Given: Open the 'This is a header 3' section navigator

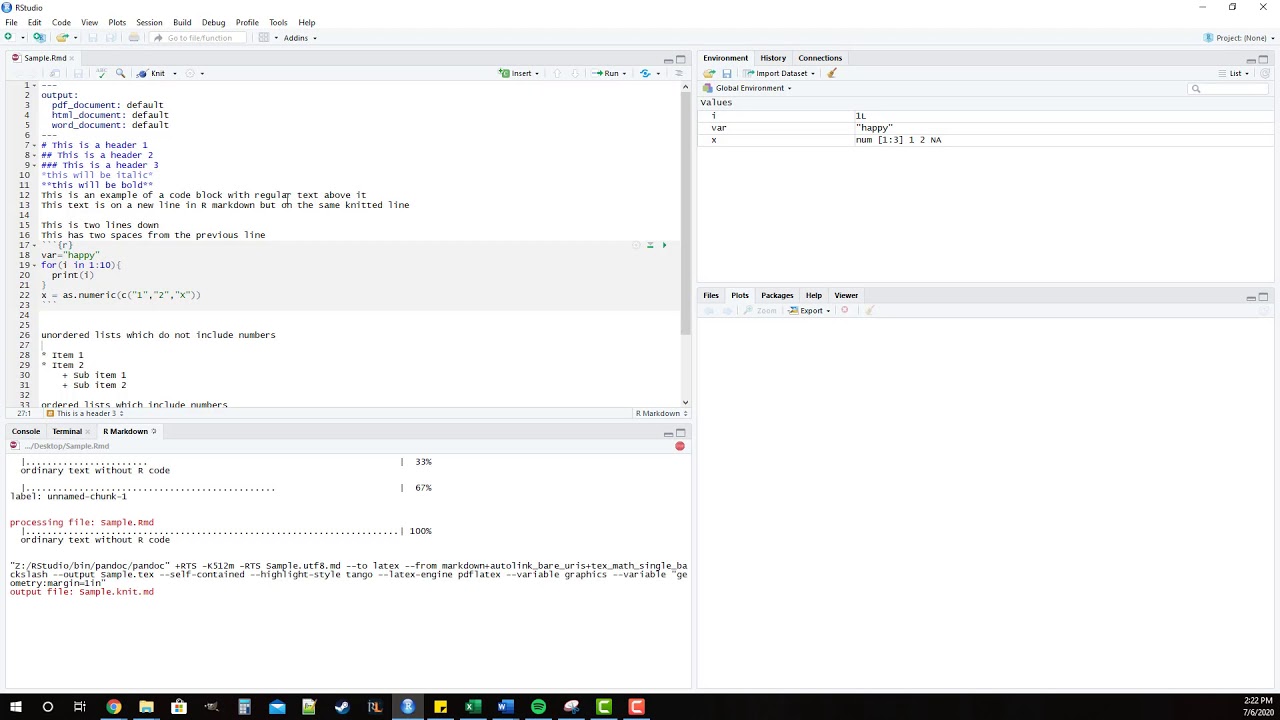Looking at the screenshot, I should (x=84, y=413).
